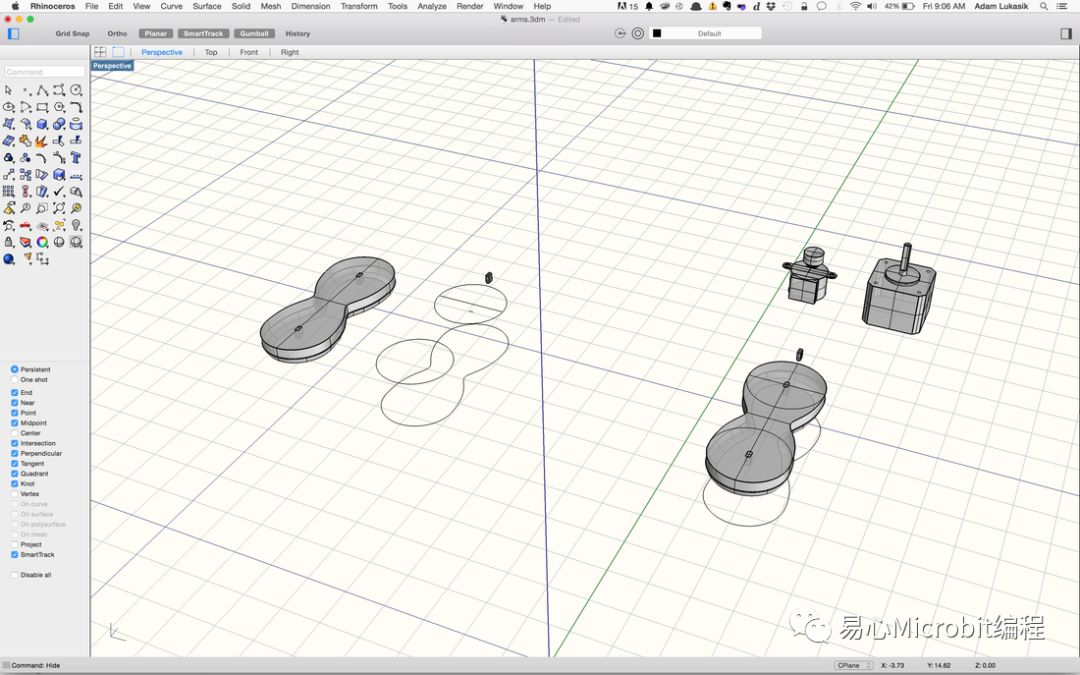
Task: Open the Default layer dropdown
Action: click(x=707, y=33)
